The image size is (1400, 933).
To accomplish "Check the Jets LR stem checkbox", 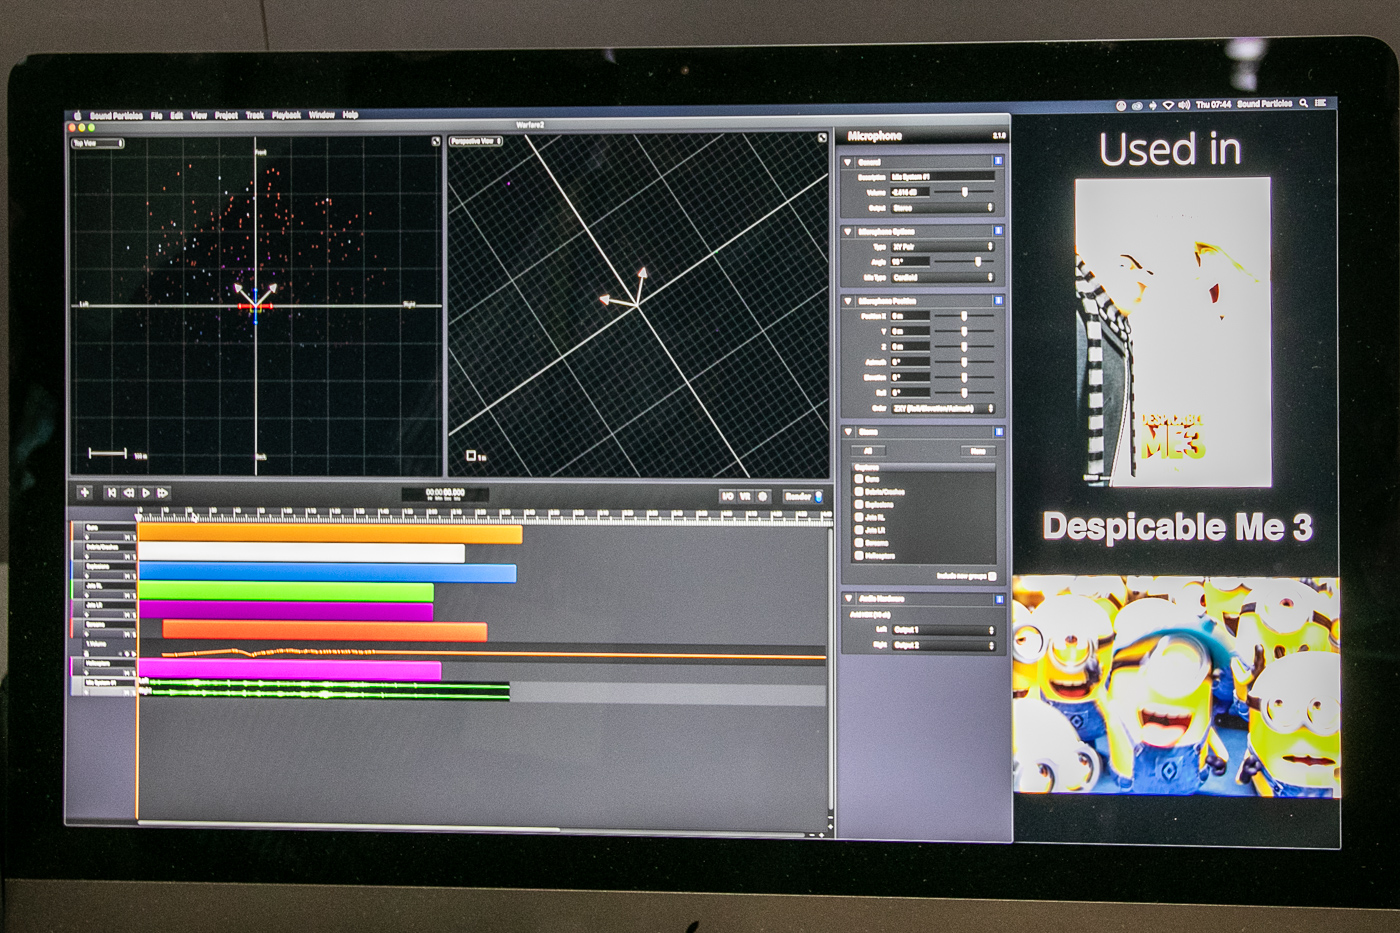I will coord(858,530).
